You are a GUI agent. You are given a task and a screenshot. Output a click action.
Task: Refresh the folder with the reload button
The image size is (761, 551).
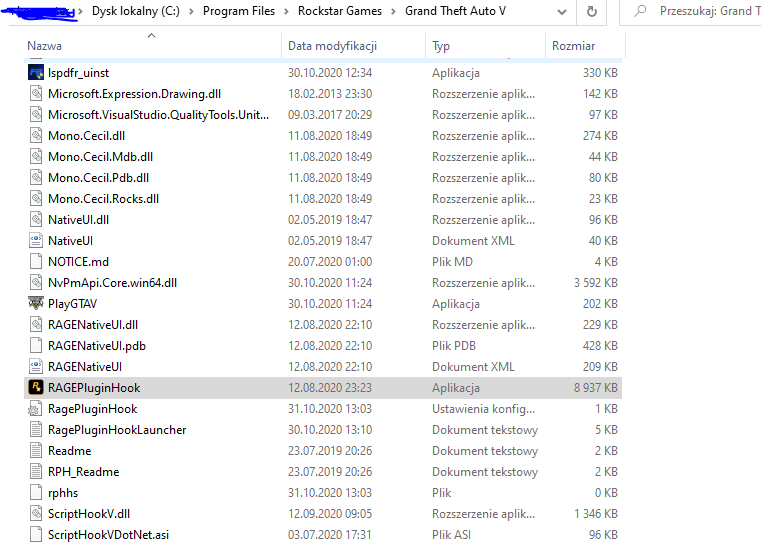[592, 11]
